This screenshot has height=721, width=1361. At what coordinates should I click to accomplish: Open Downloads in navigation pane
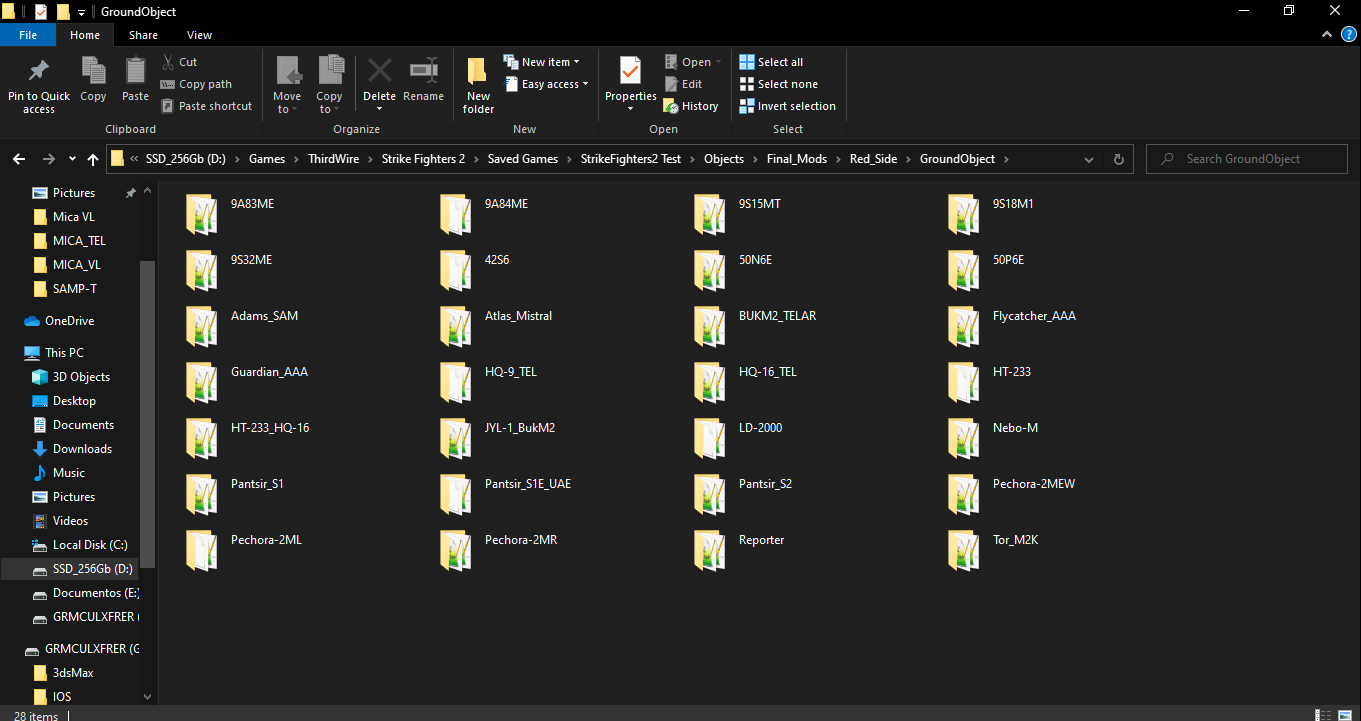coord(82,449)
